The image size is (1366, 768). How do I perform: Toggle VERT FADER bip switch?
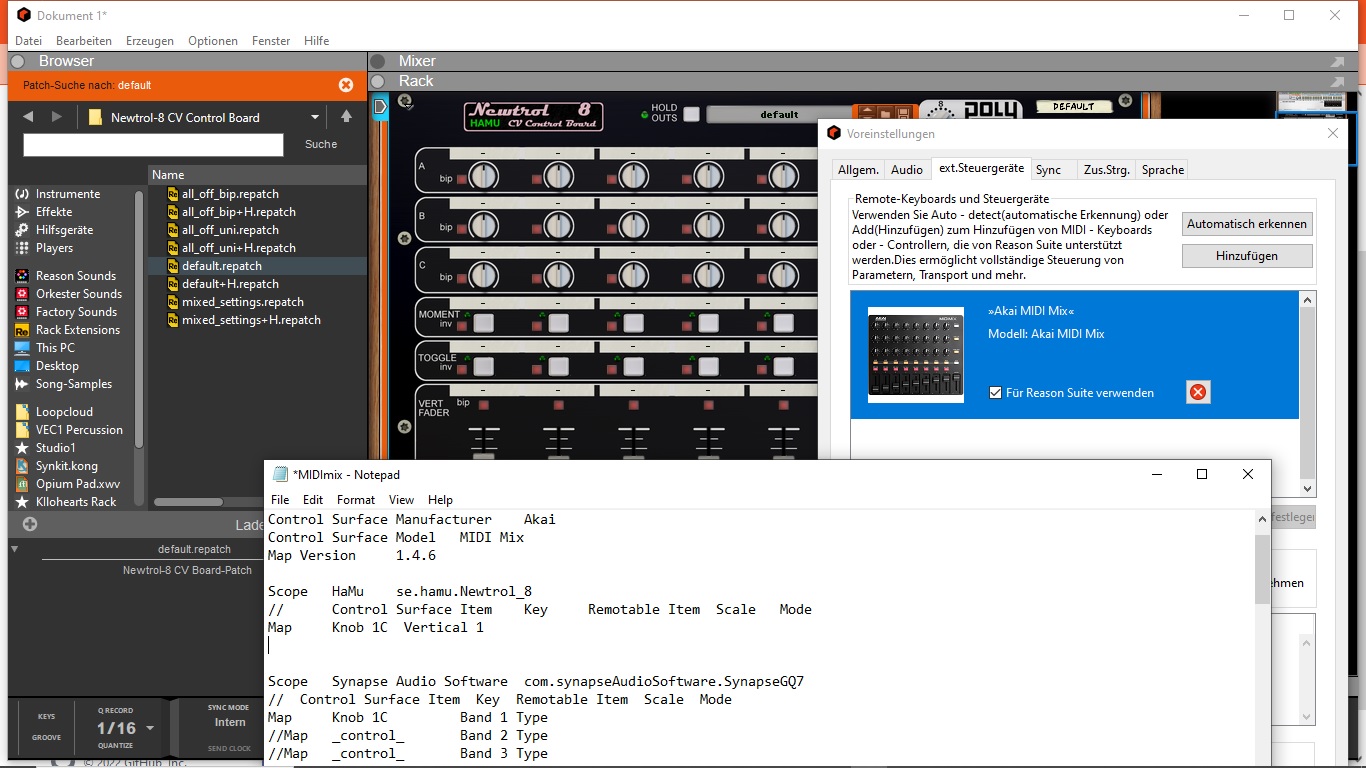[x=484, y=404]
